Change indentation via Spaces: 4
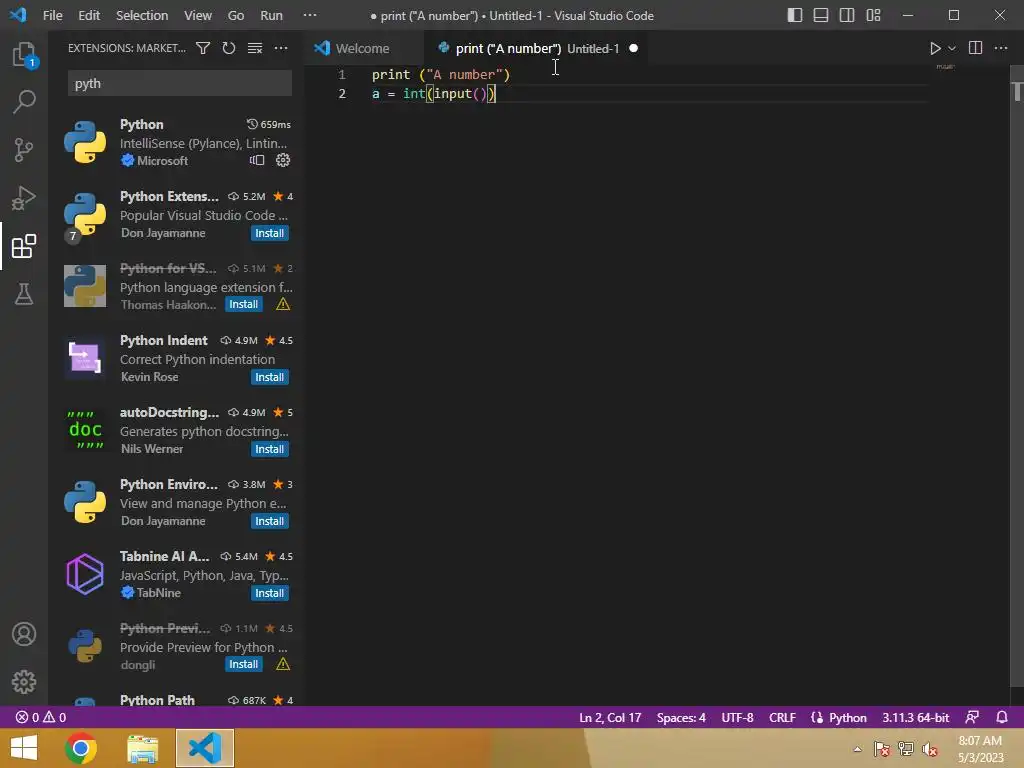 681,717
